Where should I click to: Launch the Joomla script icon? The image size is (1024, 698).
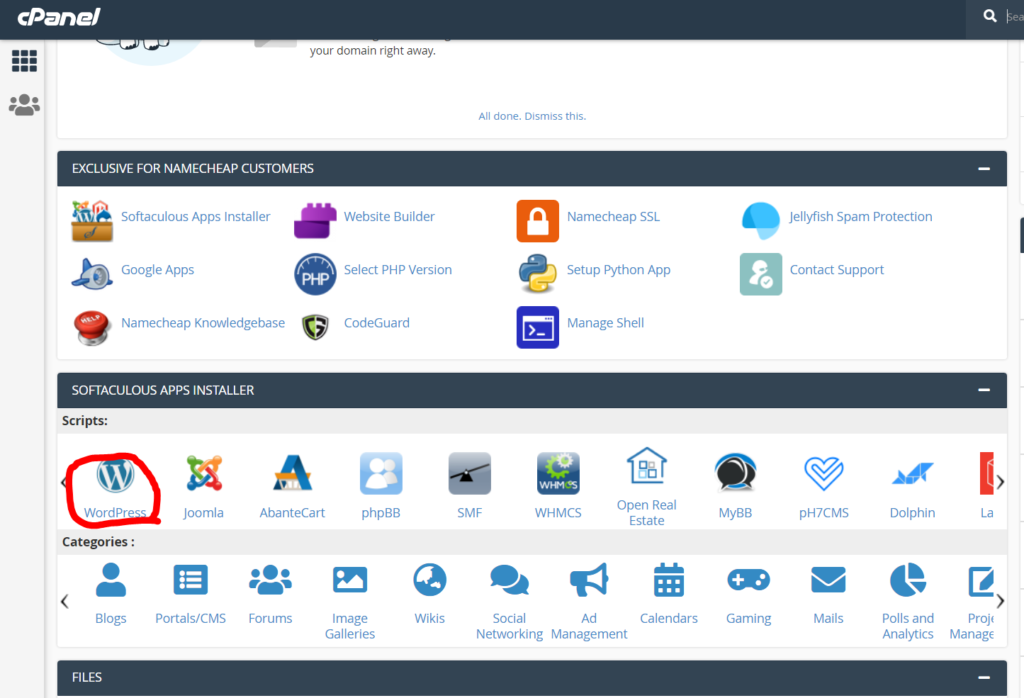click(204, 473)
